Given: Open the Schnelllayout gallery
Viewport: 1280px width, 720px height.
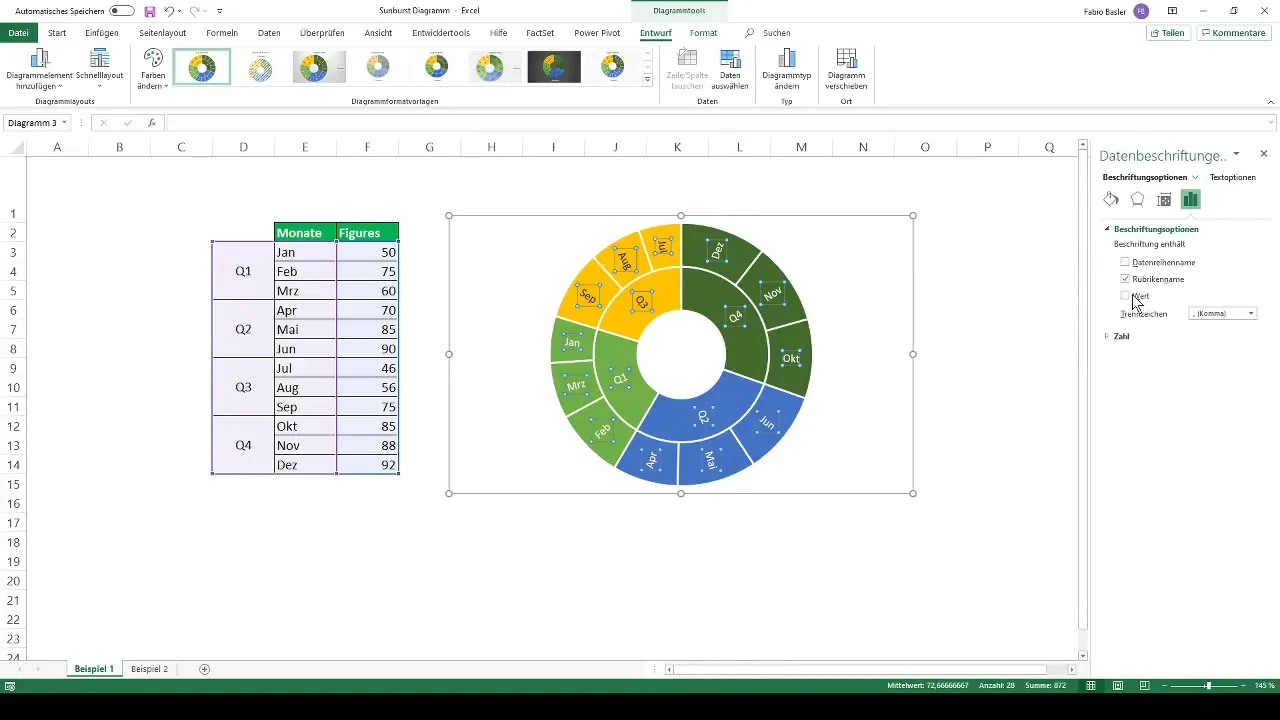Looking at the screenshot, I should pyautogui.click(x=99, y=70).
